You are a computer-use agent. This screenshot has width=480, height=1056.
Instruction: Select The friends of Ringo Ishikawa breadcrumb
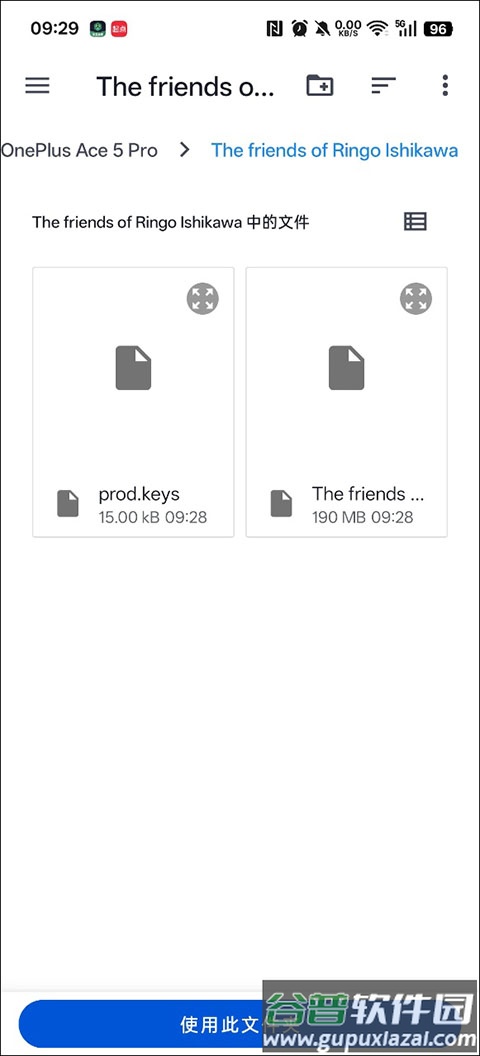click(x=335, y=150)
